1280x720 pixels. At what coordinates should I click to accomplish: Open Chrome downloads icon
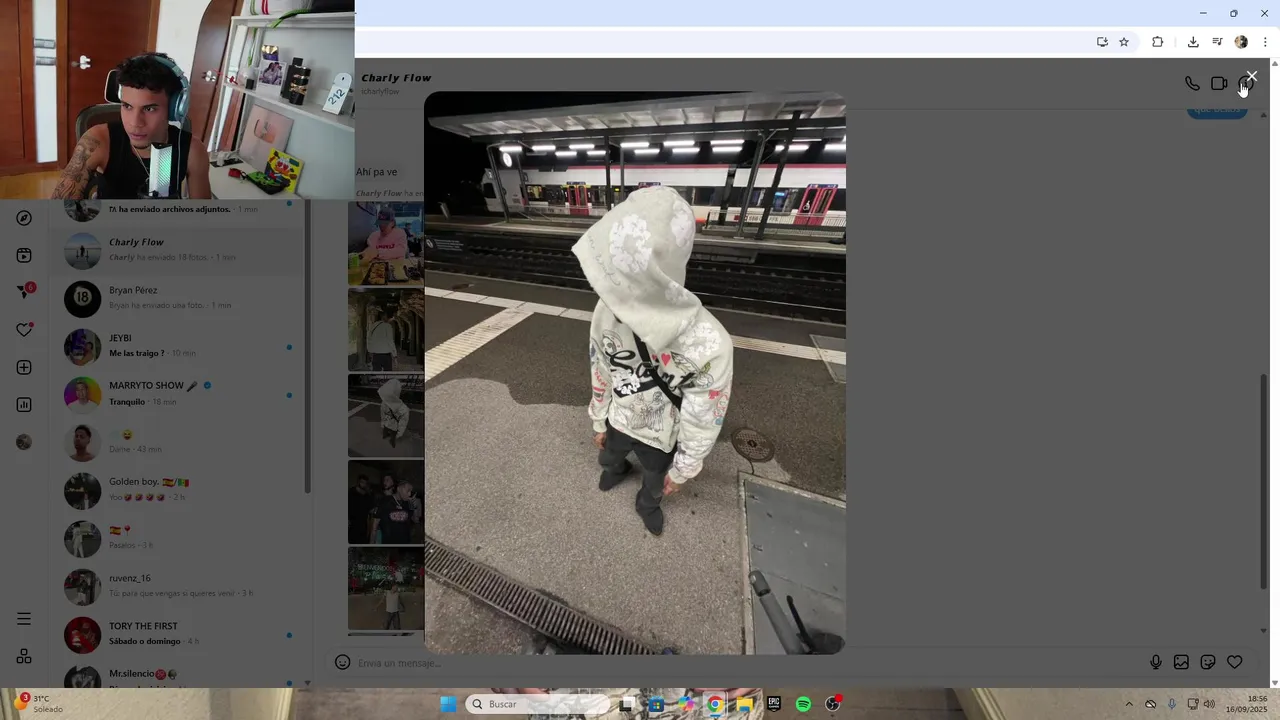point(1193,42)
